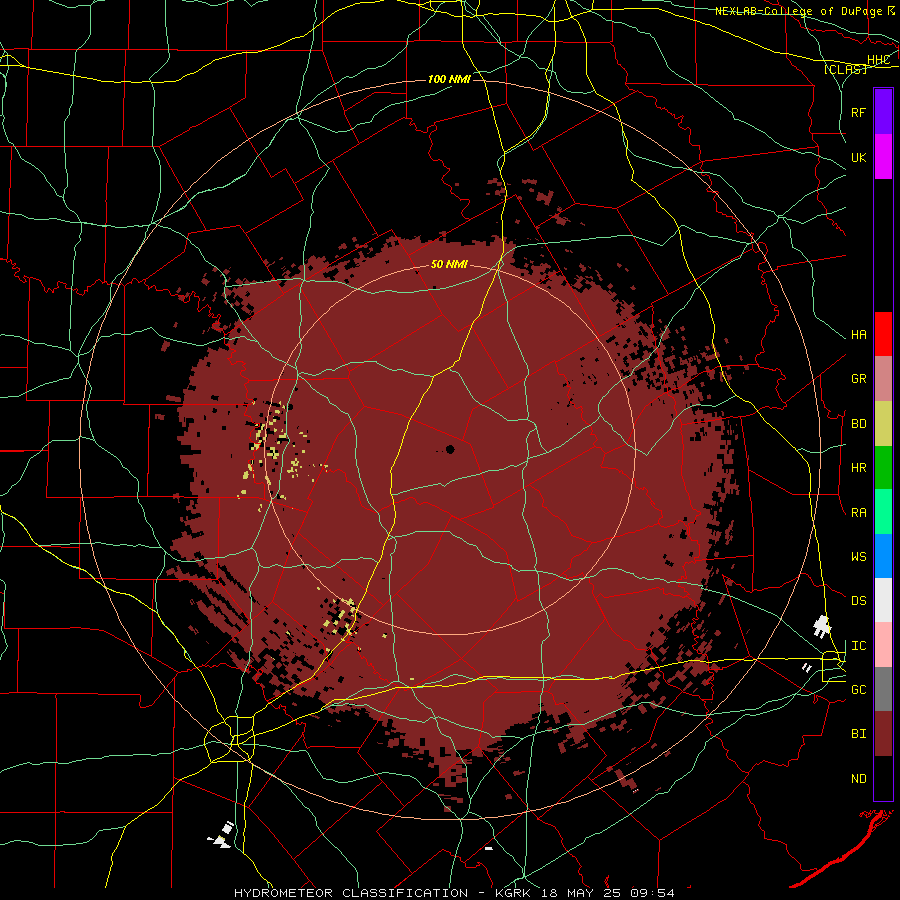This screenshot has height=900, width=900.
Task: Click the BD legend label
Action: tap(859, 424)
